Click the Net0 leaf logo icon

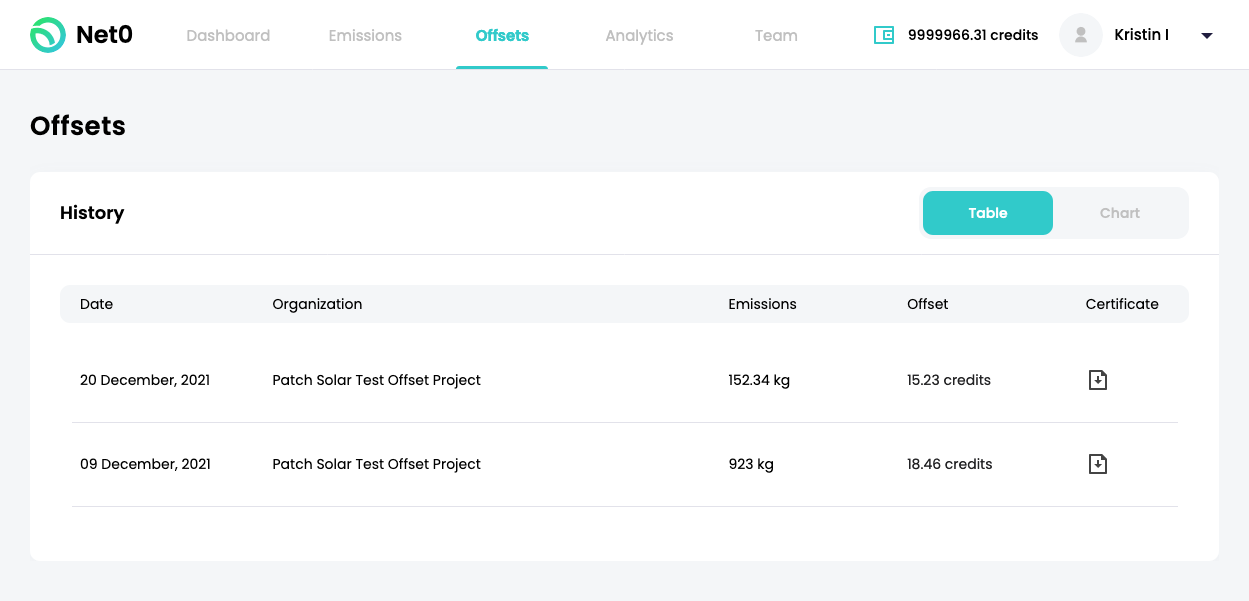pyautogui.click(x=47, y=35)
